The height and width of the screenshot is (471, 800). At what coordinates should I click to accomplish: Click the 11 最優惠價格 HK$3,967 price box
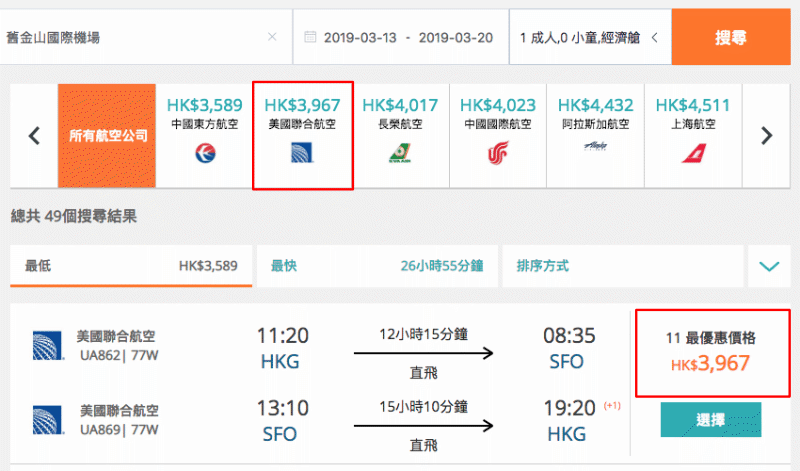[712, 353]
